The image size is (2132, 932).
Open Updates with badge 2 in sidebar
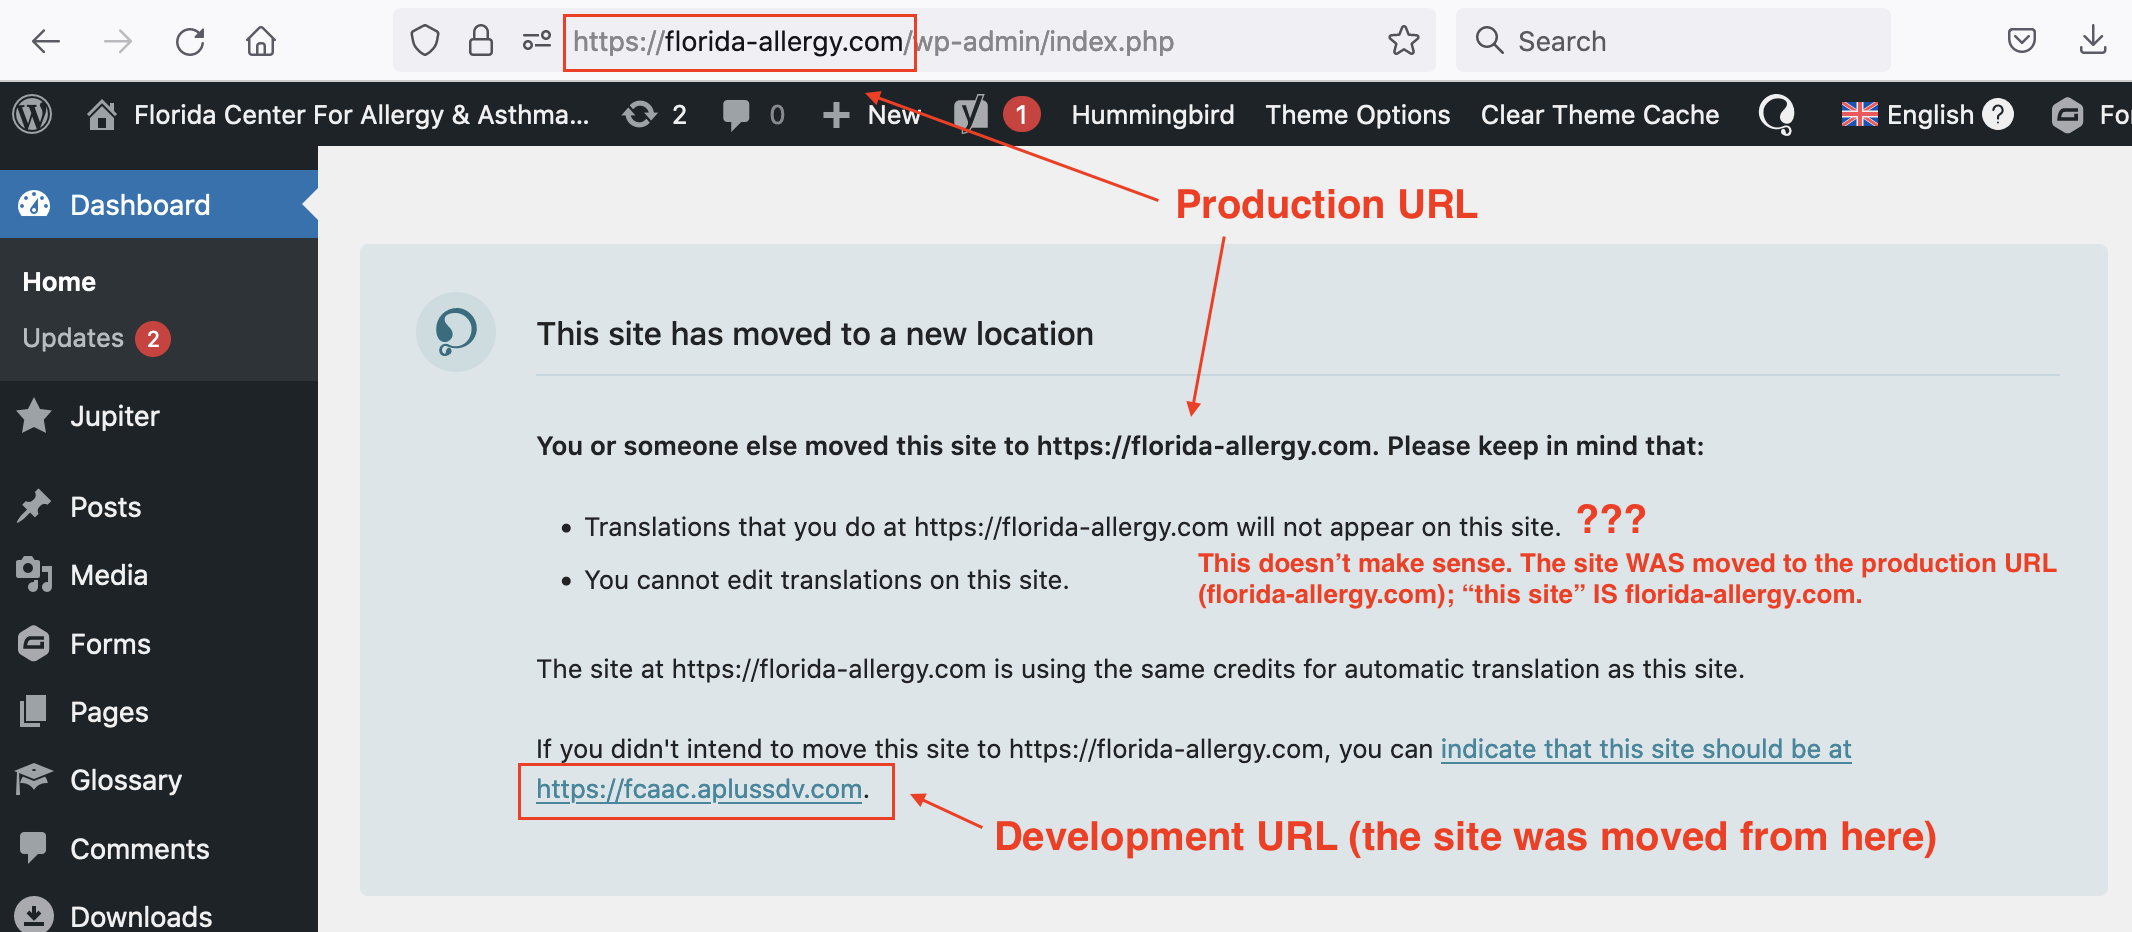click(x=96, y=338)
